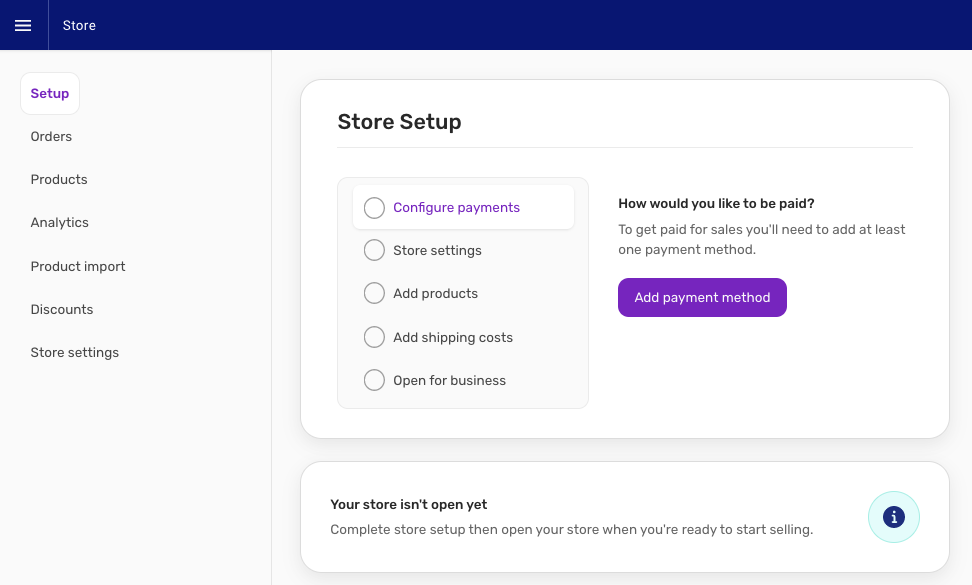Open the Setup sidebar tab
Viewport: 972px width, 585px height.
click(50, 94)
